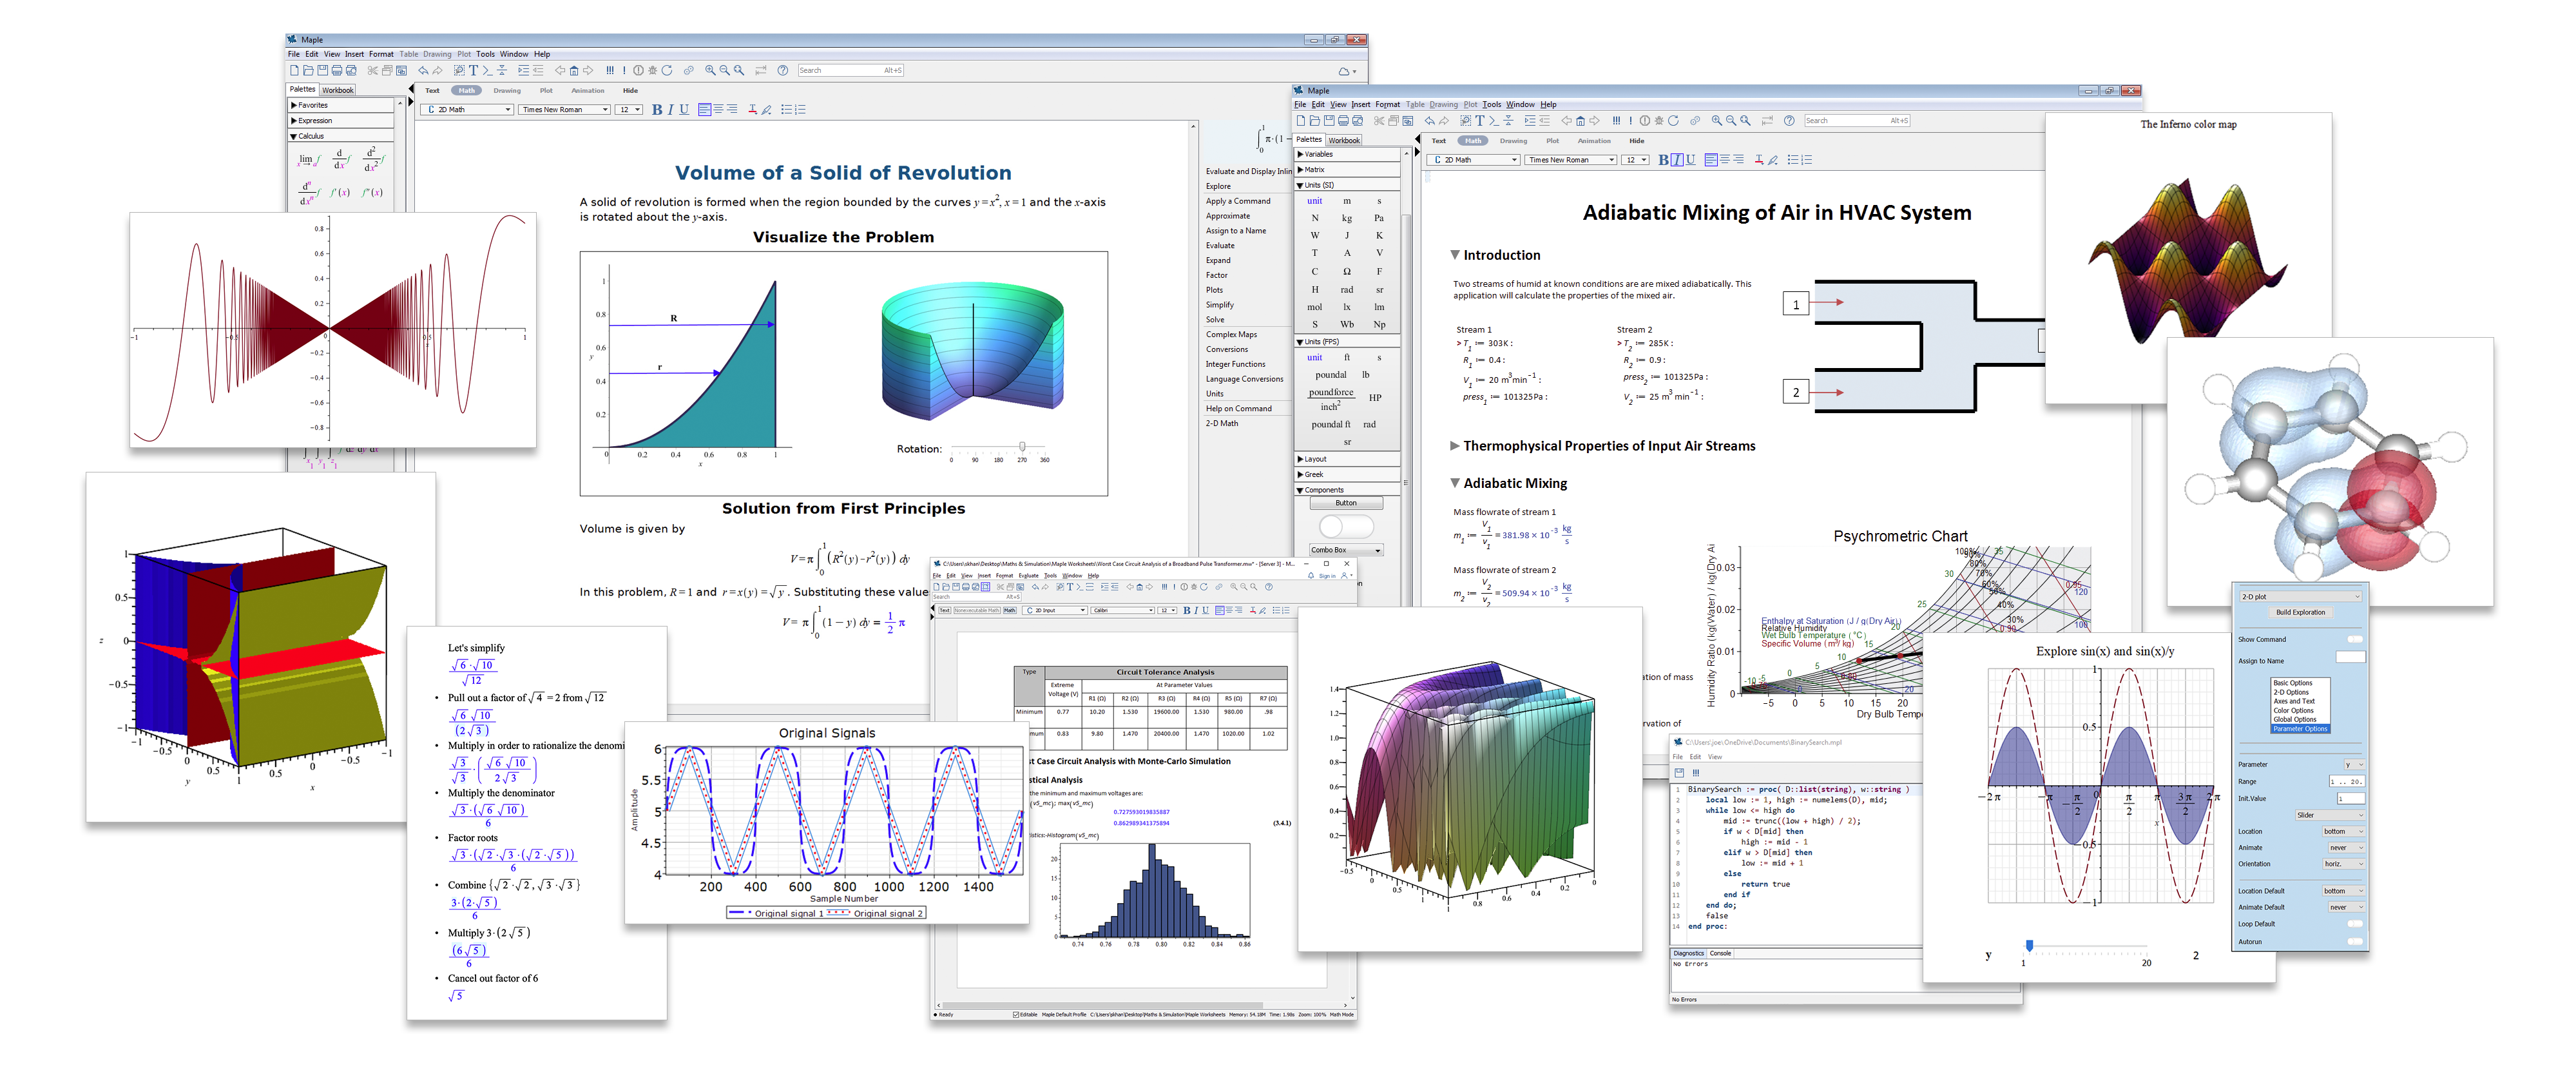This screenshot has width=2576, height=1079.
Task: Click Insert Text (T) icon in Volume worksheet toolbar
Action: [474, 71]
